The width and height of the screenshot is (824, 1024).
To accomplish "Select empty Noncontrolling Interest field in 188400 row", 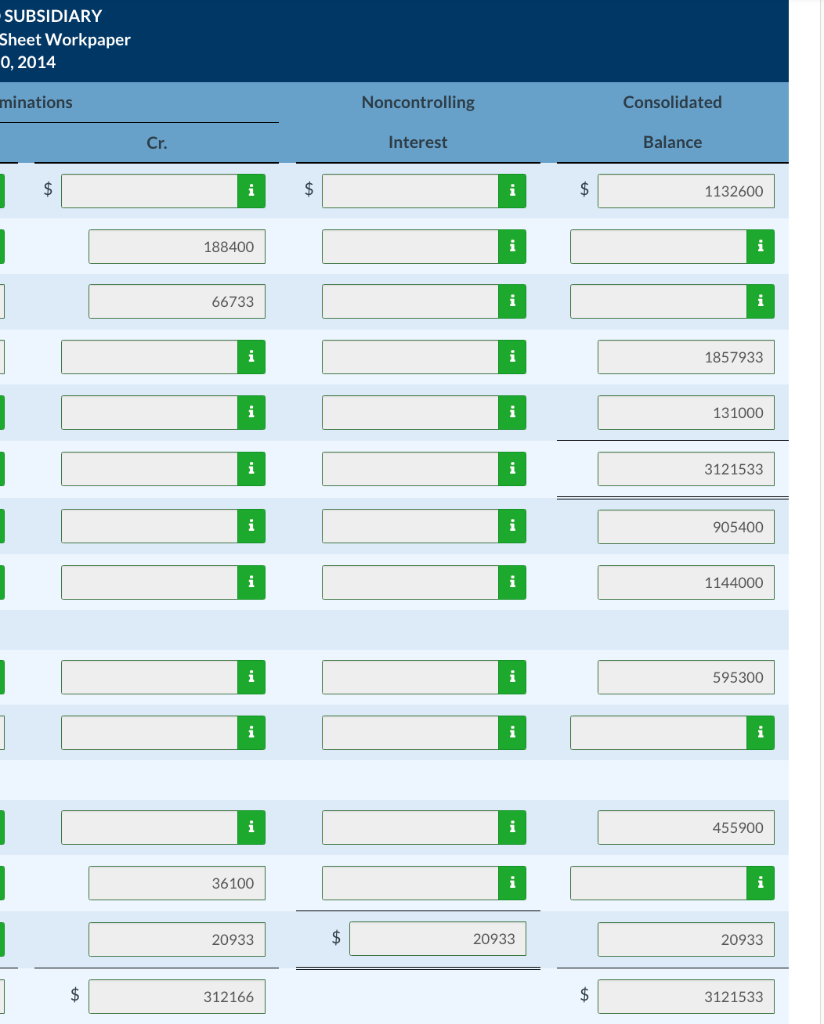I will 410,246.
